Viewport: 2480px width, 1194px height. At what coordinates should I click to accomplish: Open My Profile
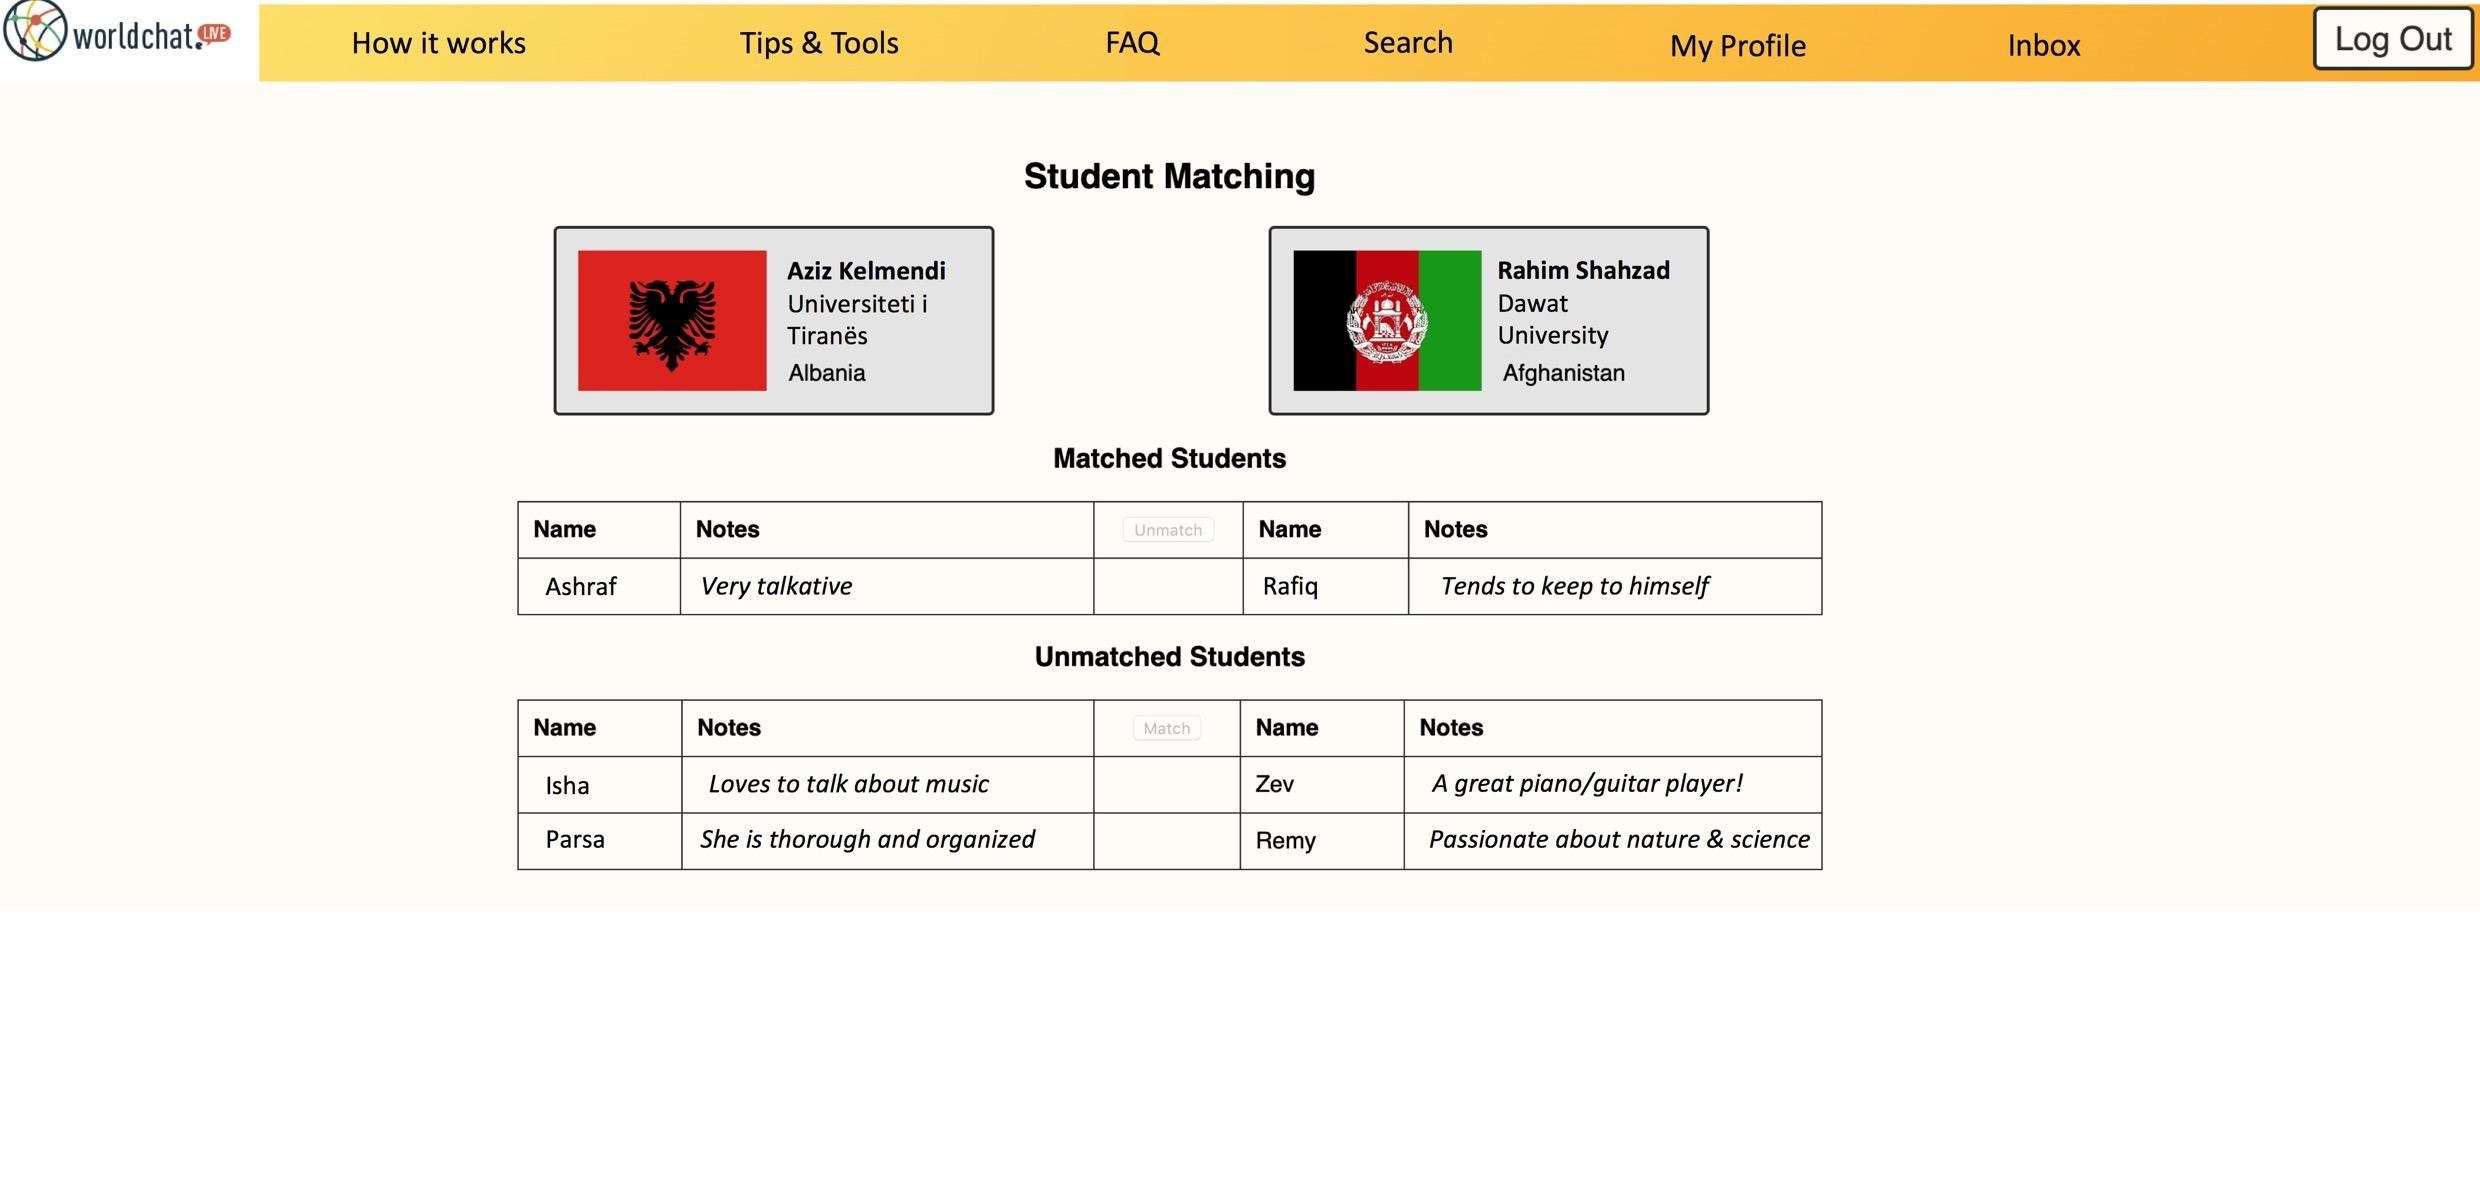(x=1737, y=46)
